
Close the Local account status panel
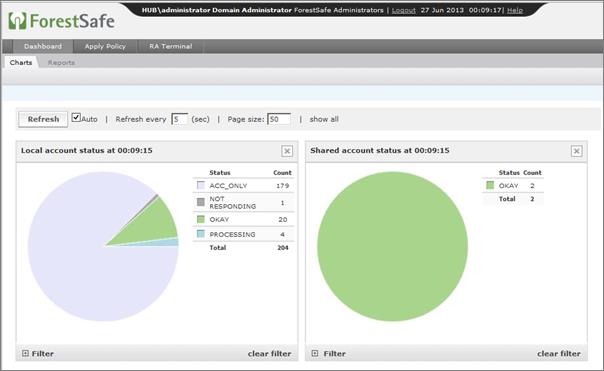[x=287, y=151]
